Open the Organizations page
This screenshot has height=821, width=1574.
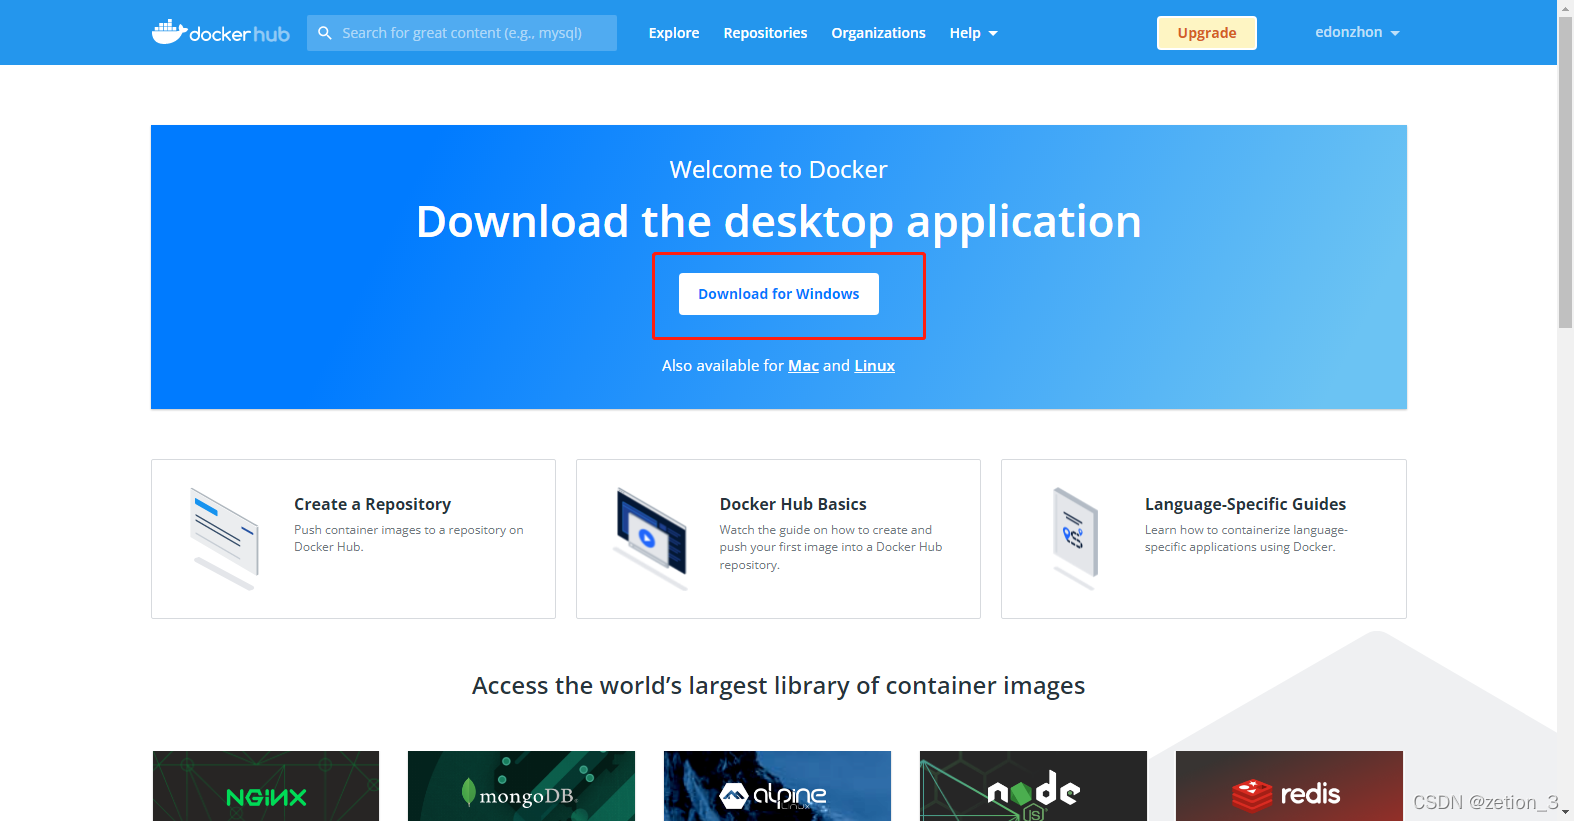click(x=878, y=33)
